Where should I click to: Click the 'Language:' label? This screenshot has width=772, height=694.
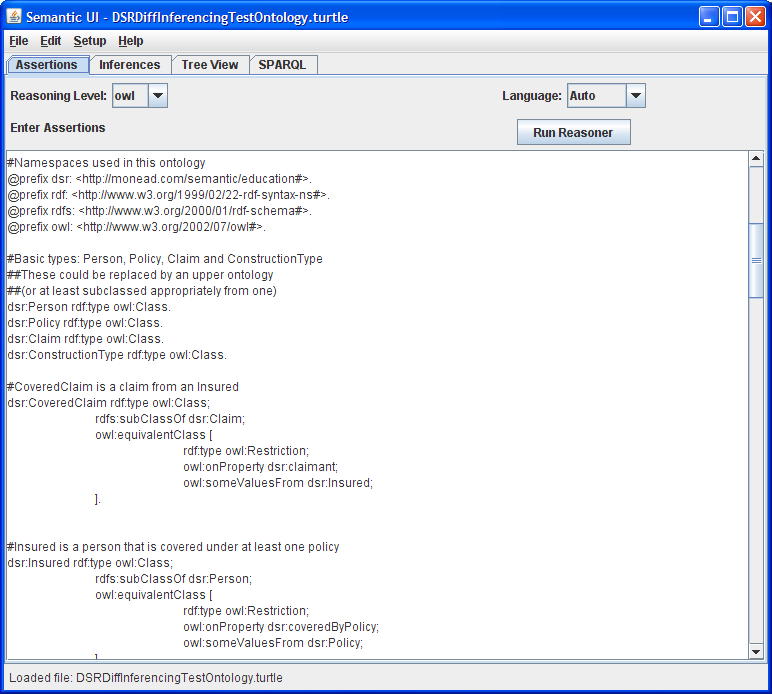pos(531,95)
